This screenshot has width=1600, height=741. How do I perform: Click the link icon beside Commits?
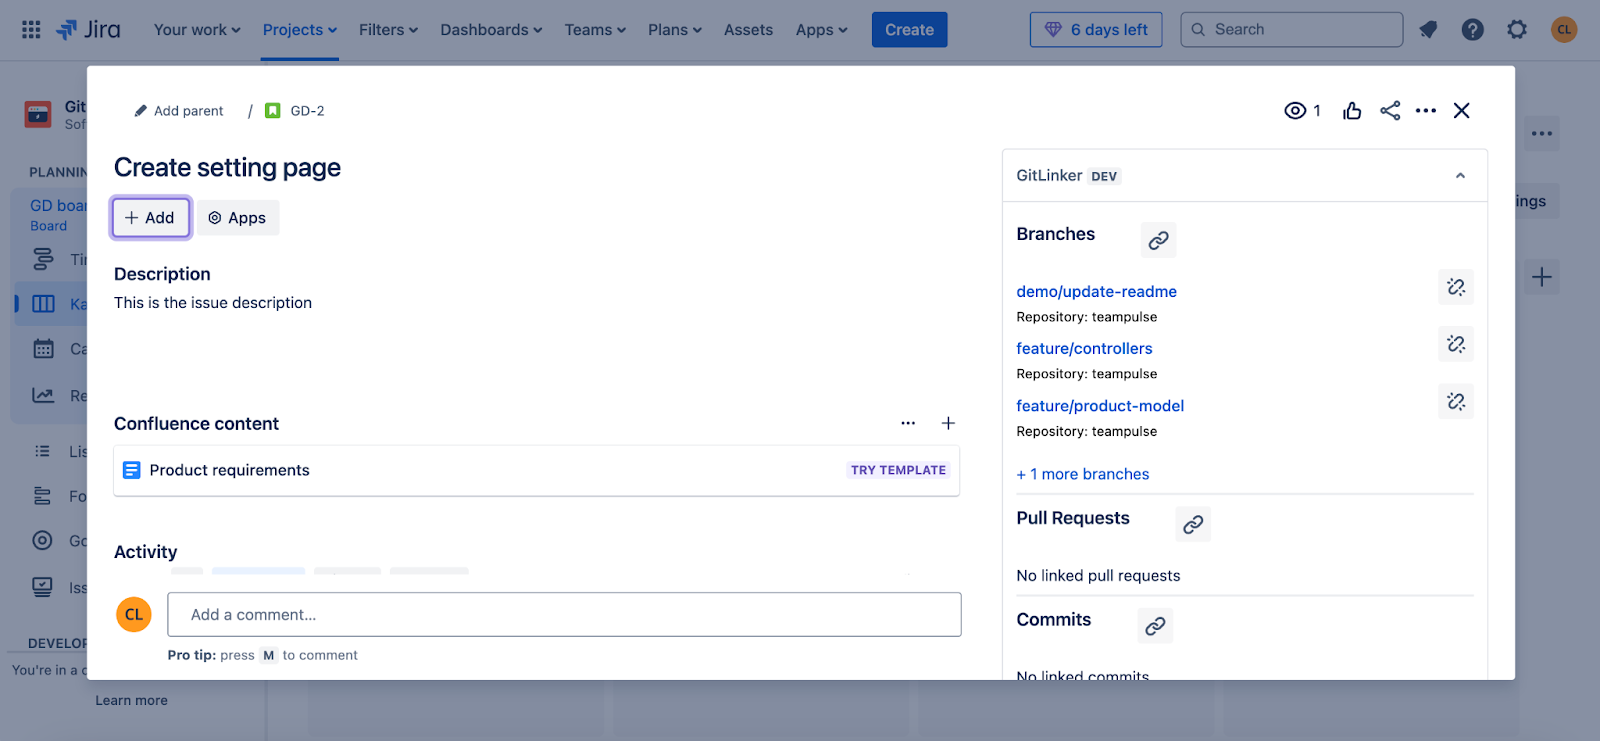pos(1155,626)
